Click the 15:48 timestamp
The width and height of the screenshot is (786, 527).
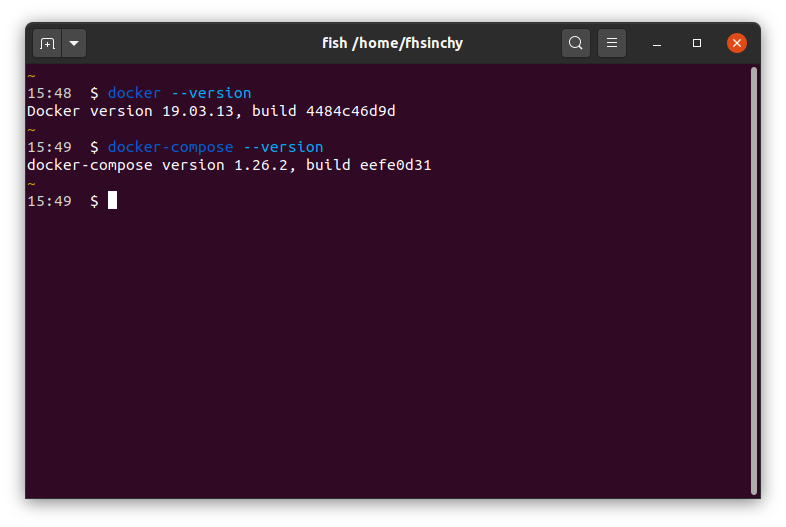click(x=49, y=93)
